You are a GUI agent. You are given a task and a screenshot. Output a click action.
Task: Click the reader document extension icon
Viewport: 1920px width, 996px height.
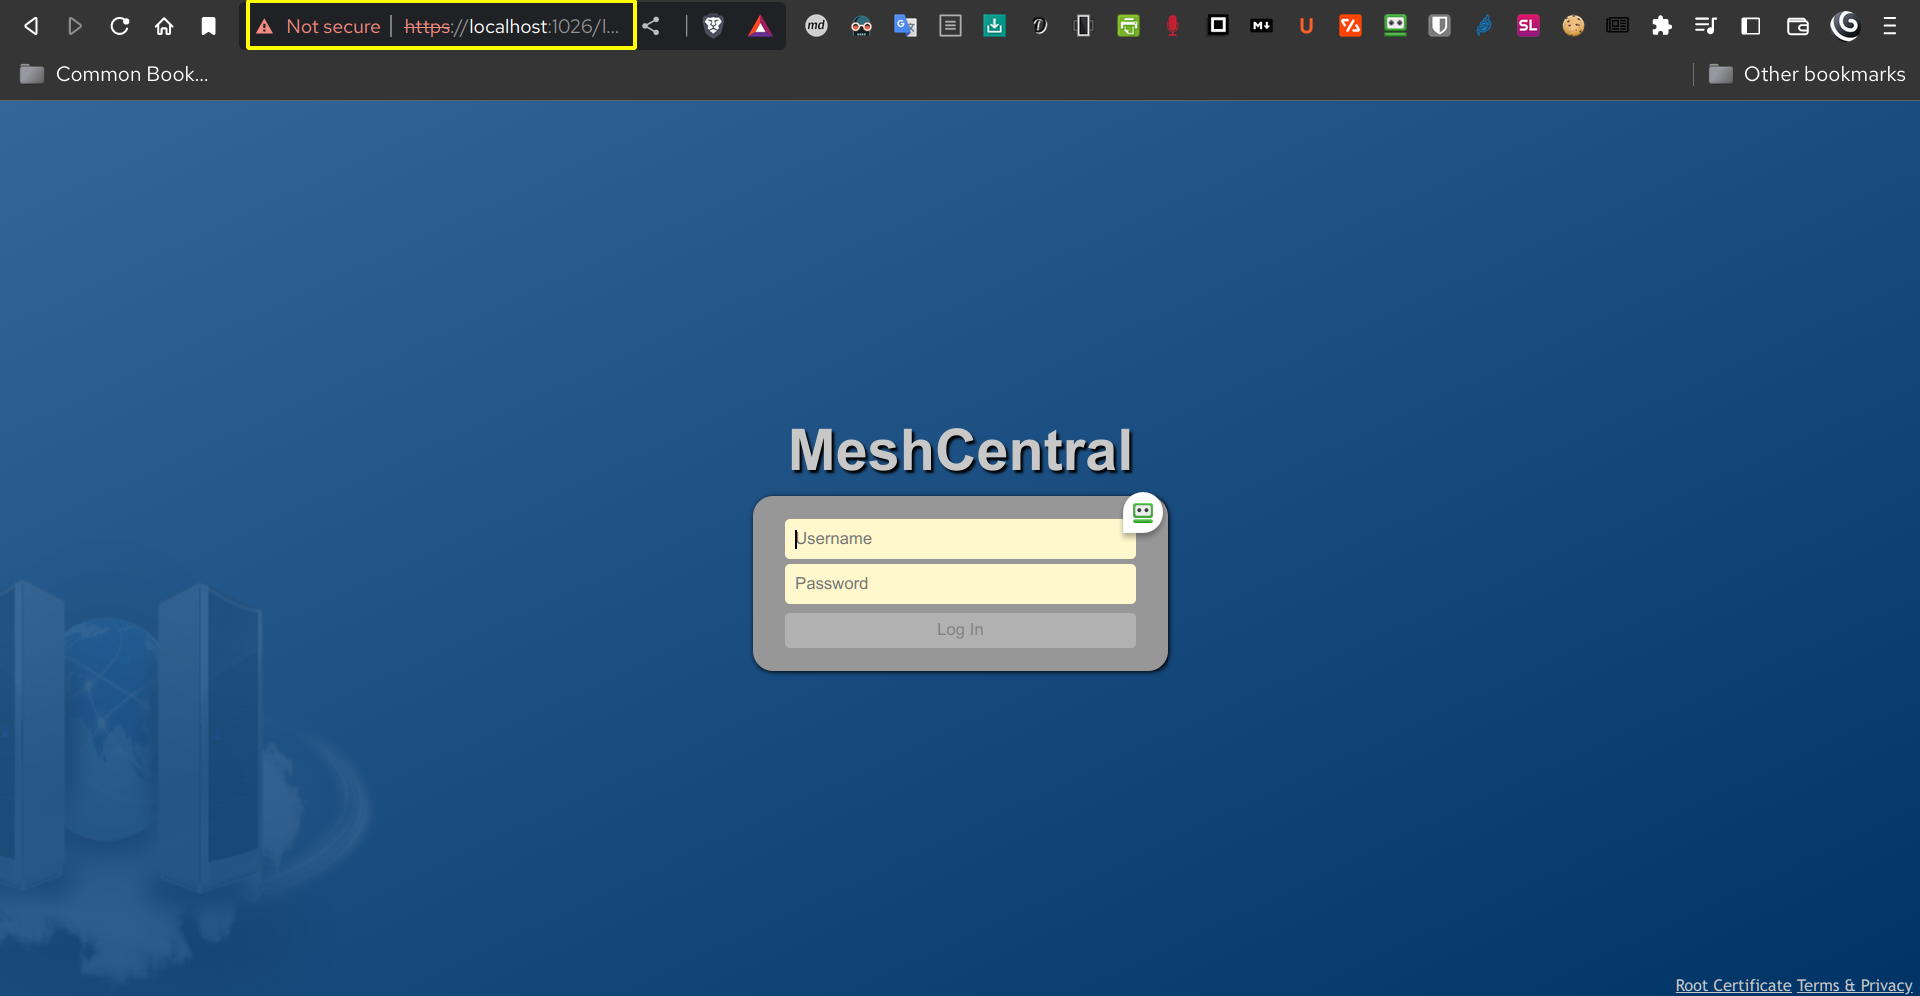(x=950, y=26)
